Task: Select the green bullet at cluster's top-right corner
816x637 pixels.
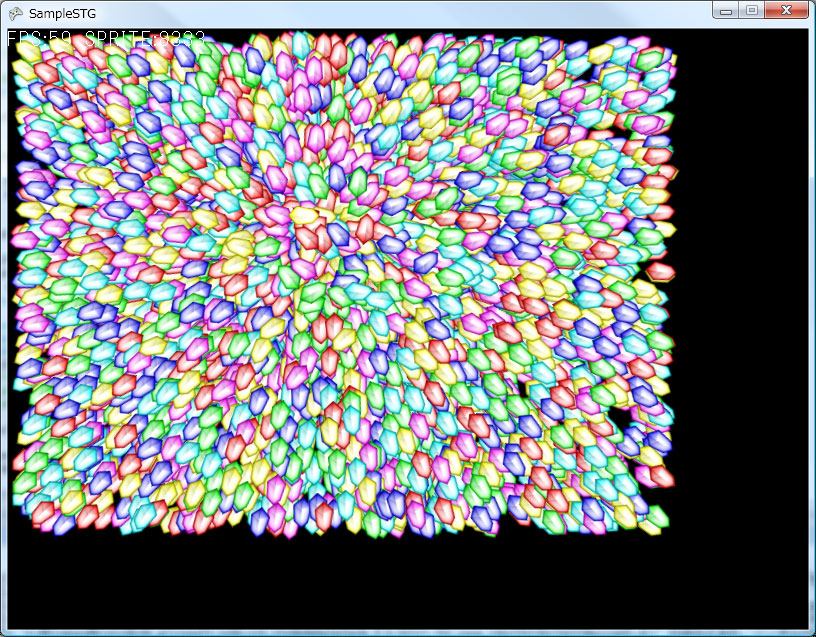Action: point(651,60)
